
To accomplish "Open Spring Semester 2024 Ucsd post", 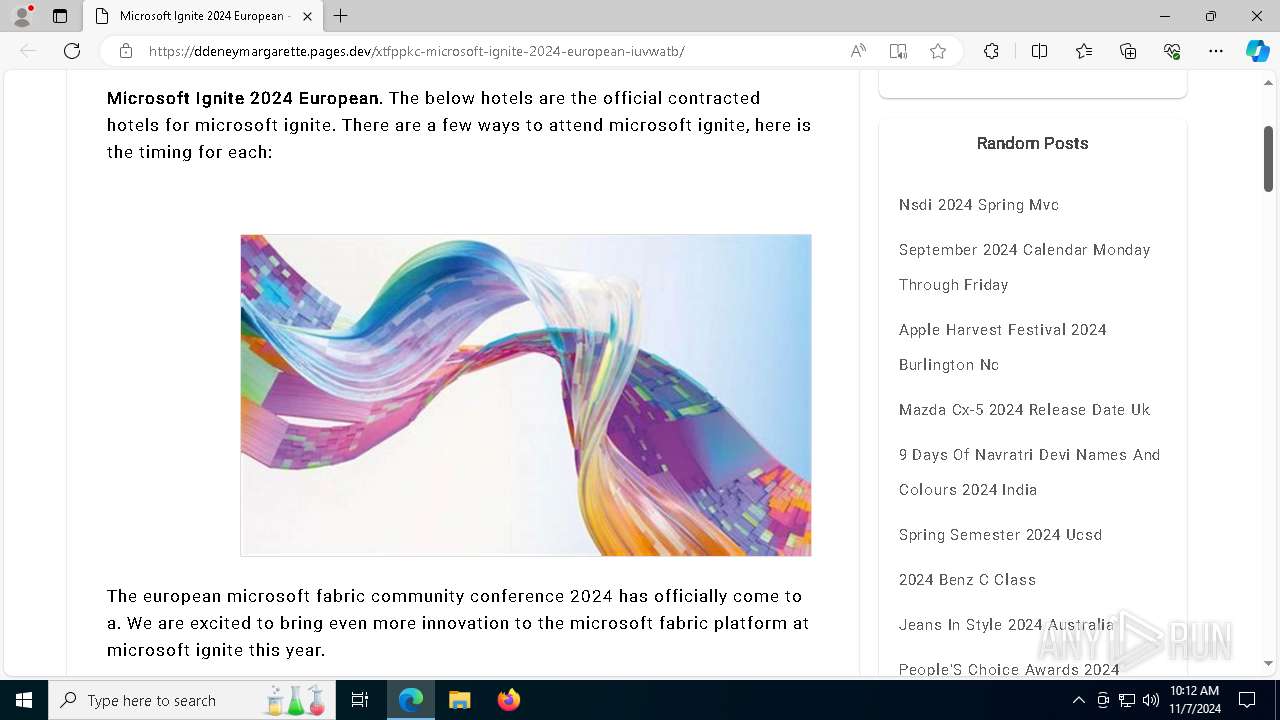I will coord(1000,535).
